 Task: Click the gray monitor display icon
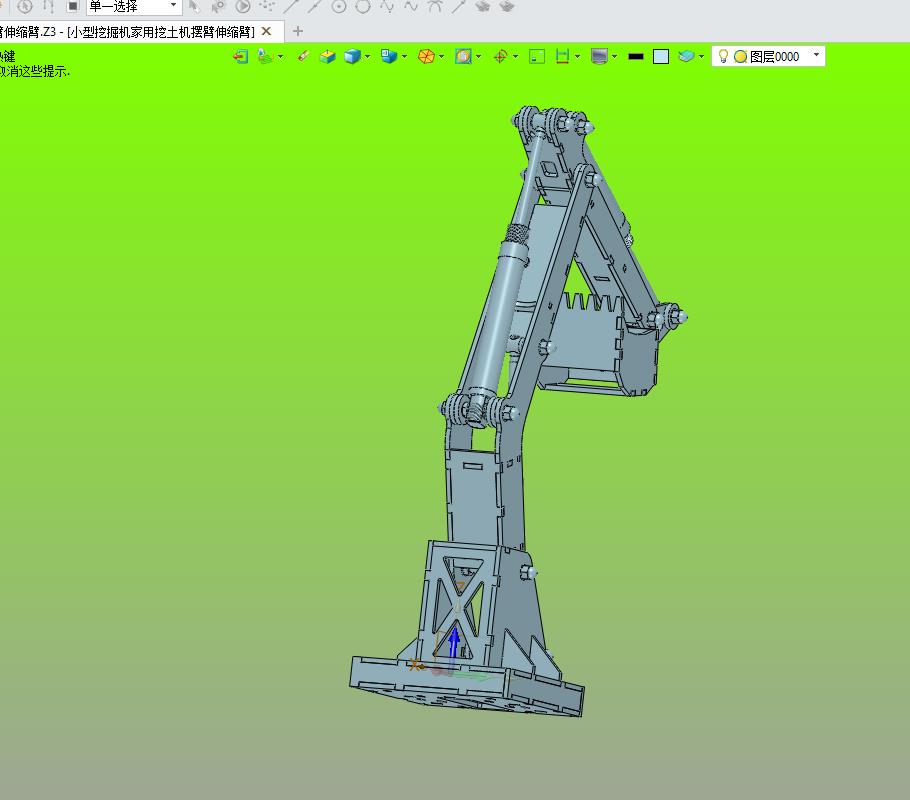[x=599, y=56]
